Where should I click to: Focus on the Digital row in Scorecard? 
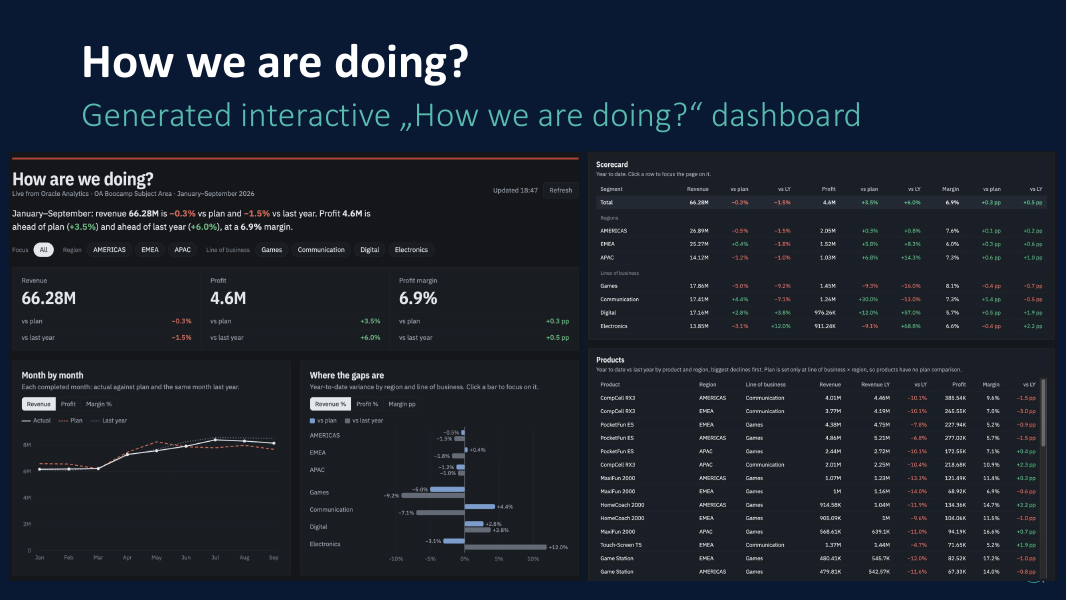point(820,313)
